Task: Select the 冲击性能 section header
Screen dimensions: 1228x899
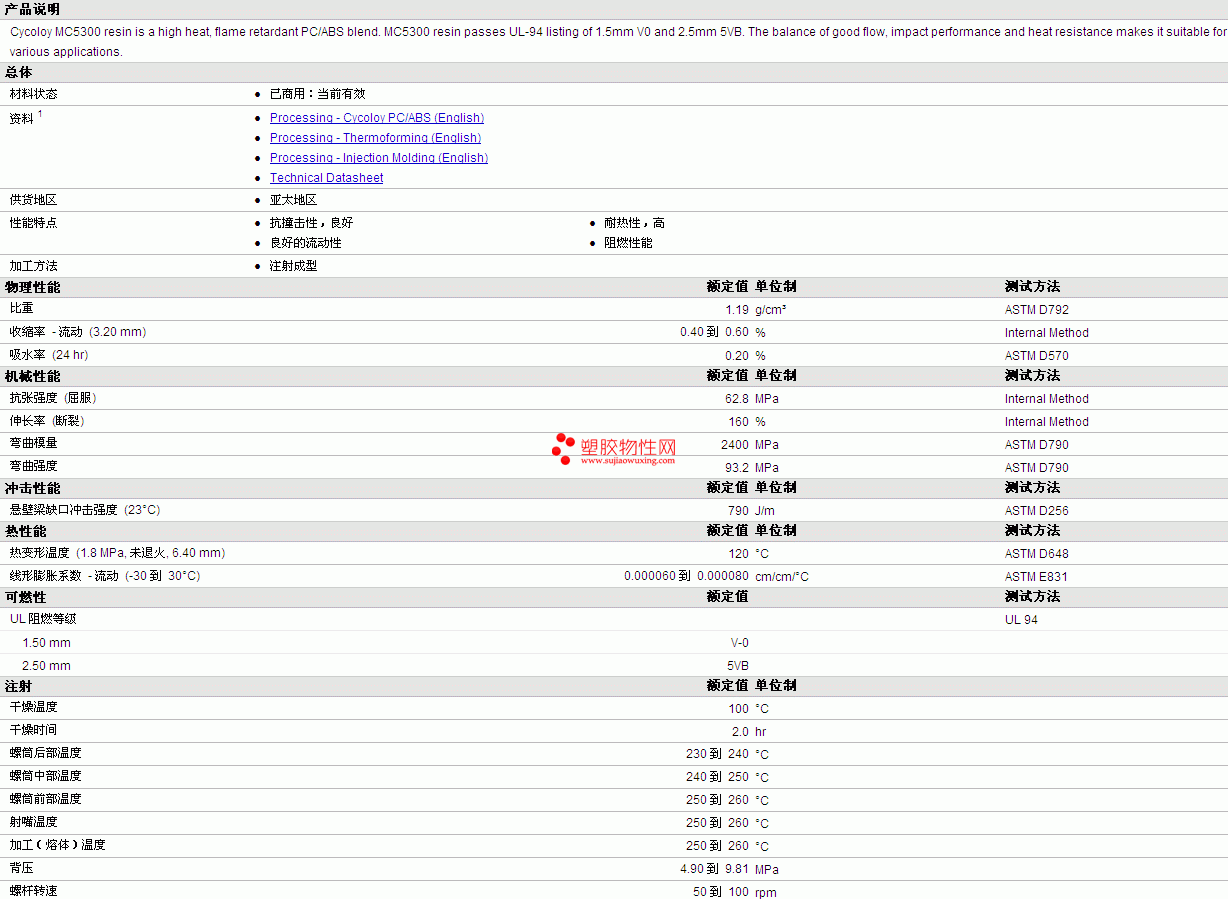Action: click(32, 488)
